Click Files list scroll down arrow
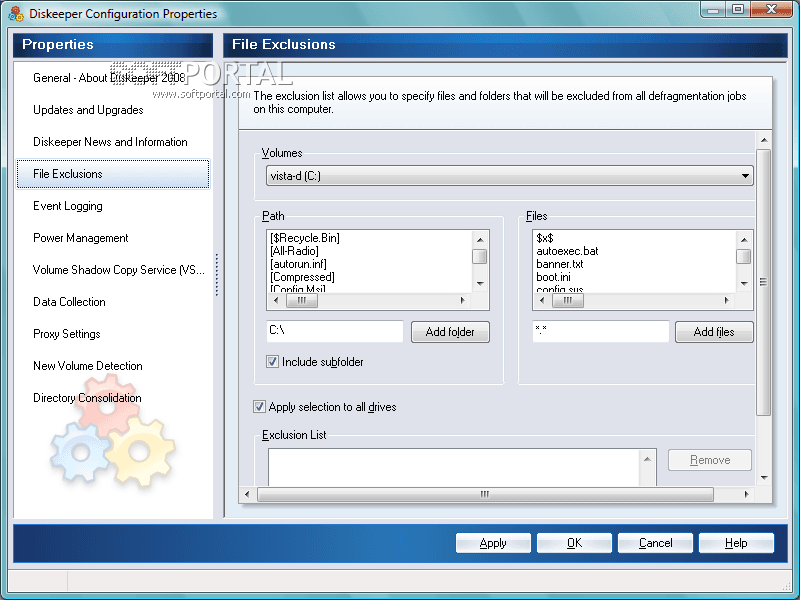The width and height of the screenshot is (800, 600). (x=744, y=284)
